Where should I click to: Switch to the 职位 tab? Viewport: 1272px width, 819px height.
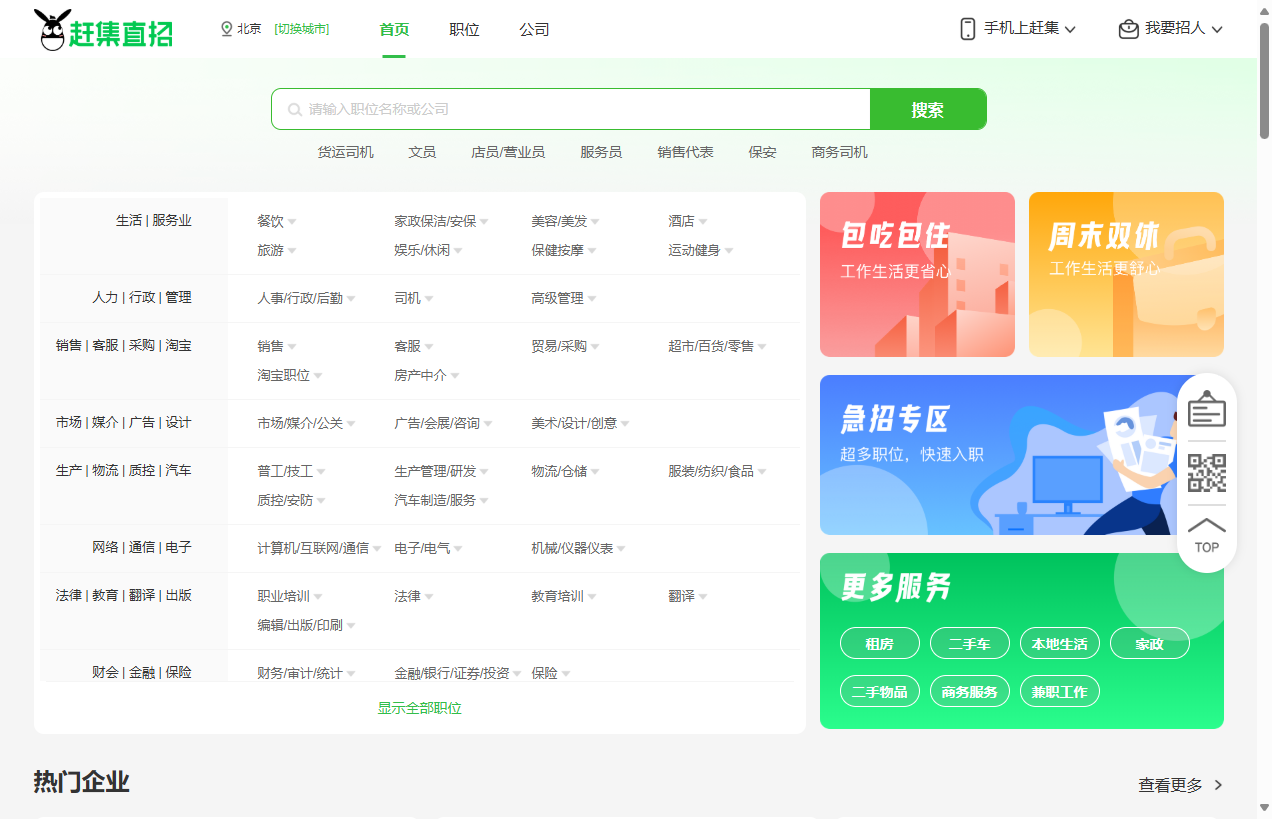point(464,29)
